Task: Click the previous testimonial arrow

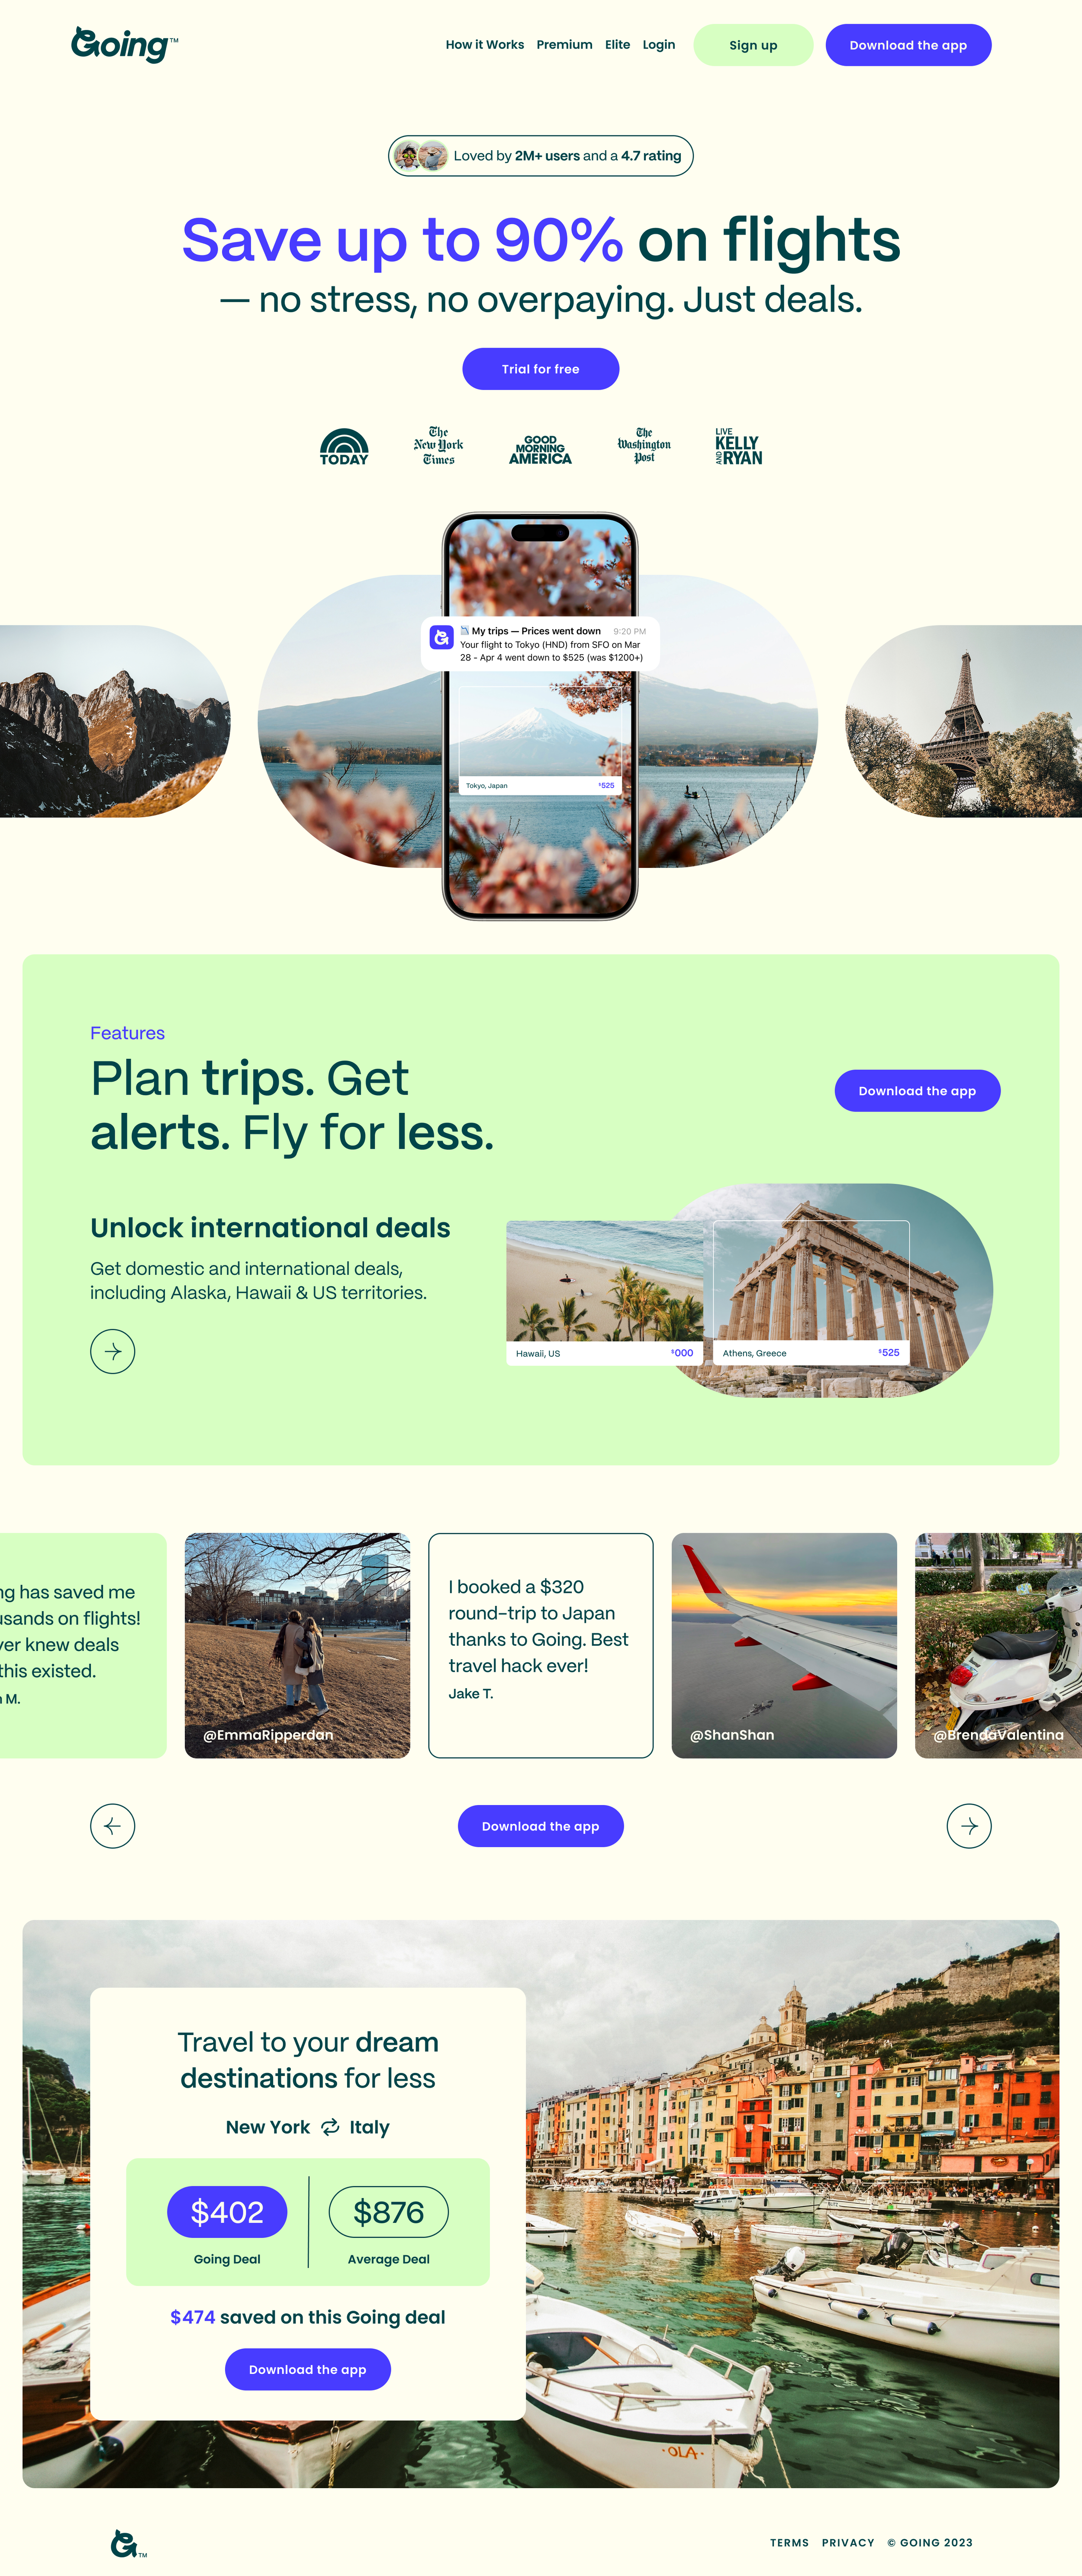Action: 113,1826
